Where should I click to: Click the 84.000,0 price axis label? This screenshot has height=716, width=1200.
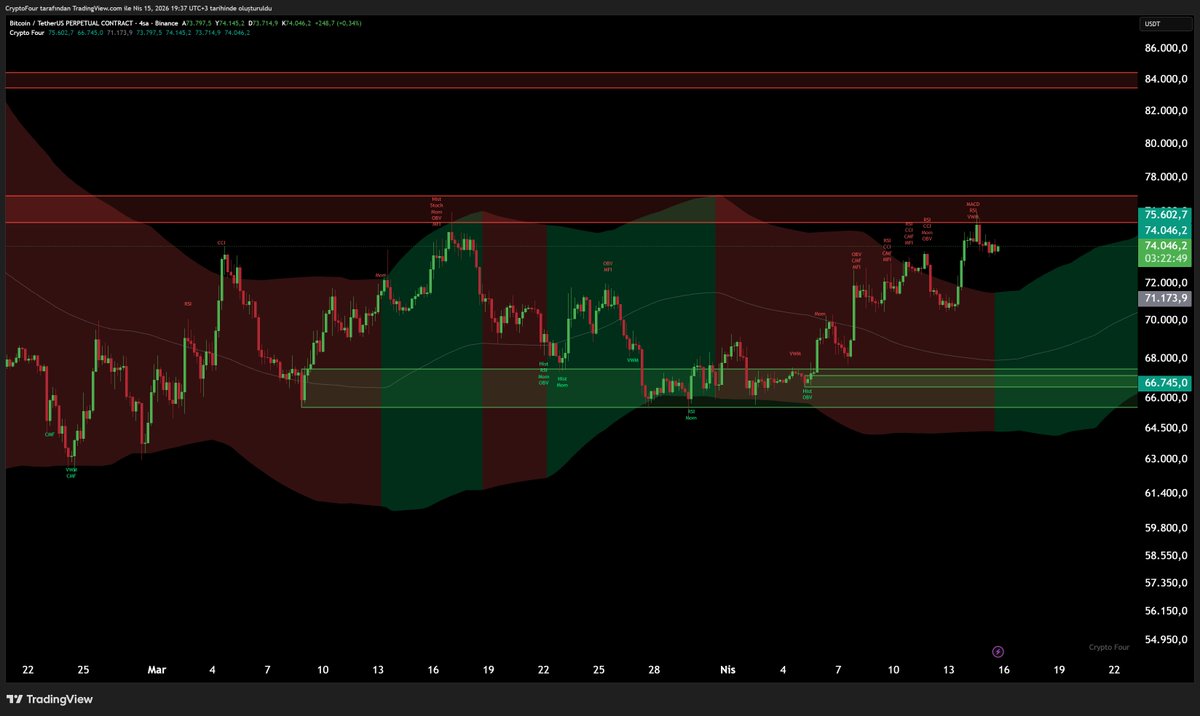[1166, 80]
